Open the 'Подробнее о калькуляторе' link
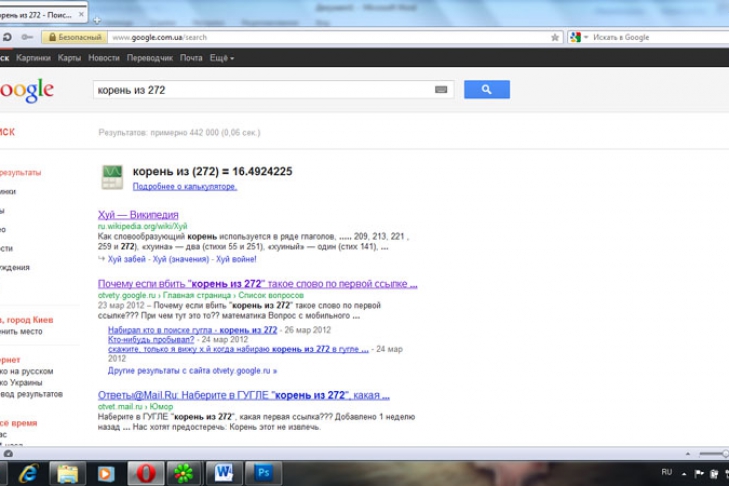729x486 pixels. [x=185, y=186]
